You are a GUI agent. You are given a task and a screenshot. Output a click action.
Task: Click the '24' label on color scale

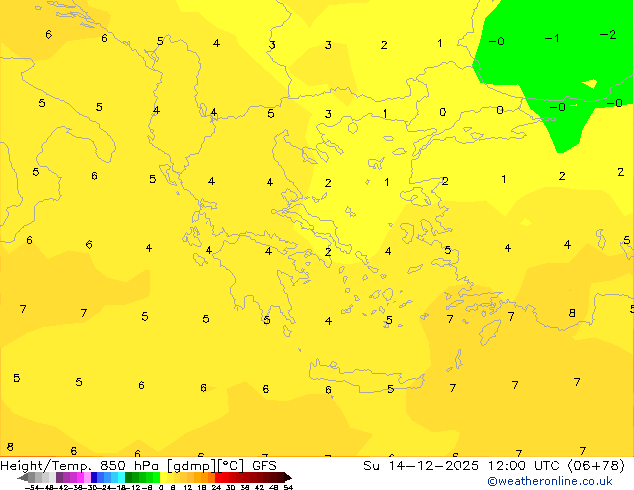point(216,487)
